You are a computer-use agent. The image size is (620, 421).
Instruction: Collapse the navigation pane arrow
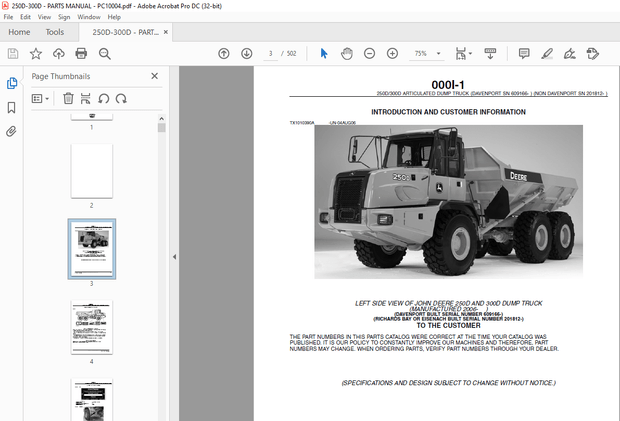click(174, 257)
